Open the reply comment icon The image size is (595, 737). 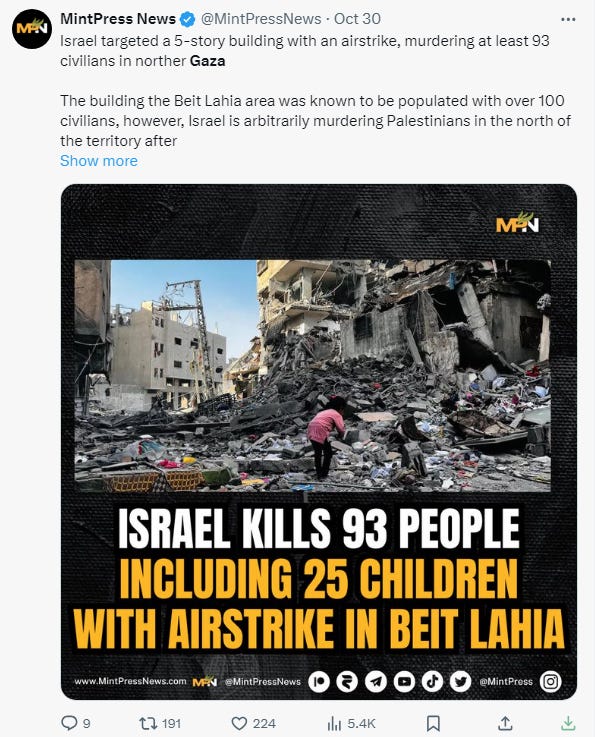pos(70,722)
